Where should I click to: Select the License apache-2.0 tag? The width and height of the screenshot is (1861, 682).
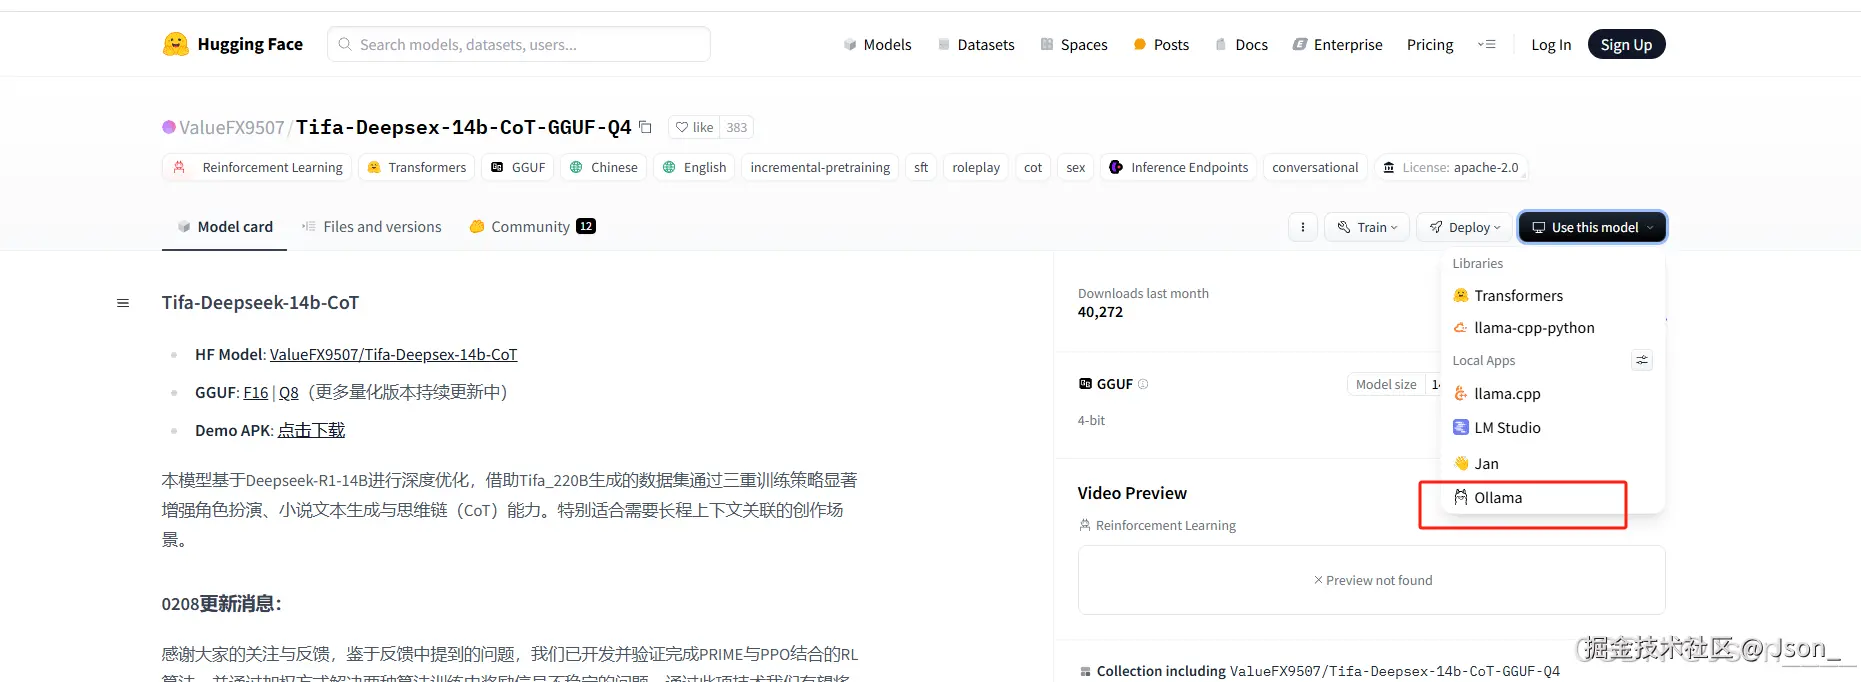pos(1451,167)
